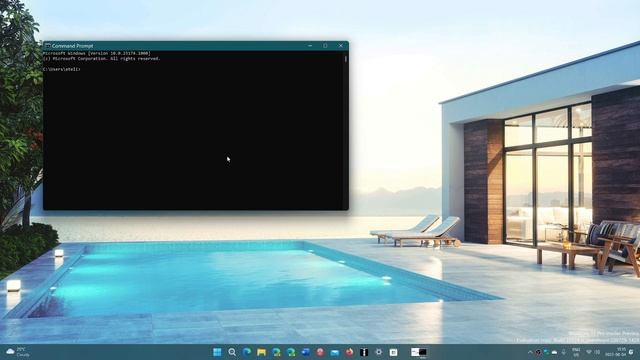This screenshot has width=640, height=360.
Task: Open Command Prompt window system menu icon
Action: [x=47, y=46]
